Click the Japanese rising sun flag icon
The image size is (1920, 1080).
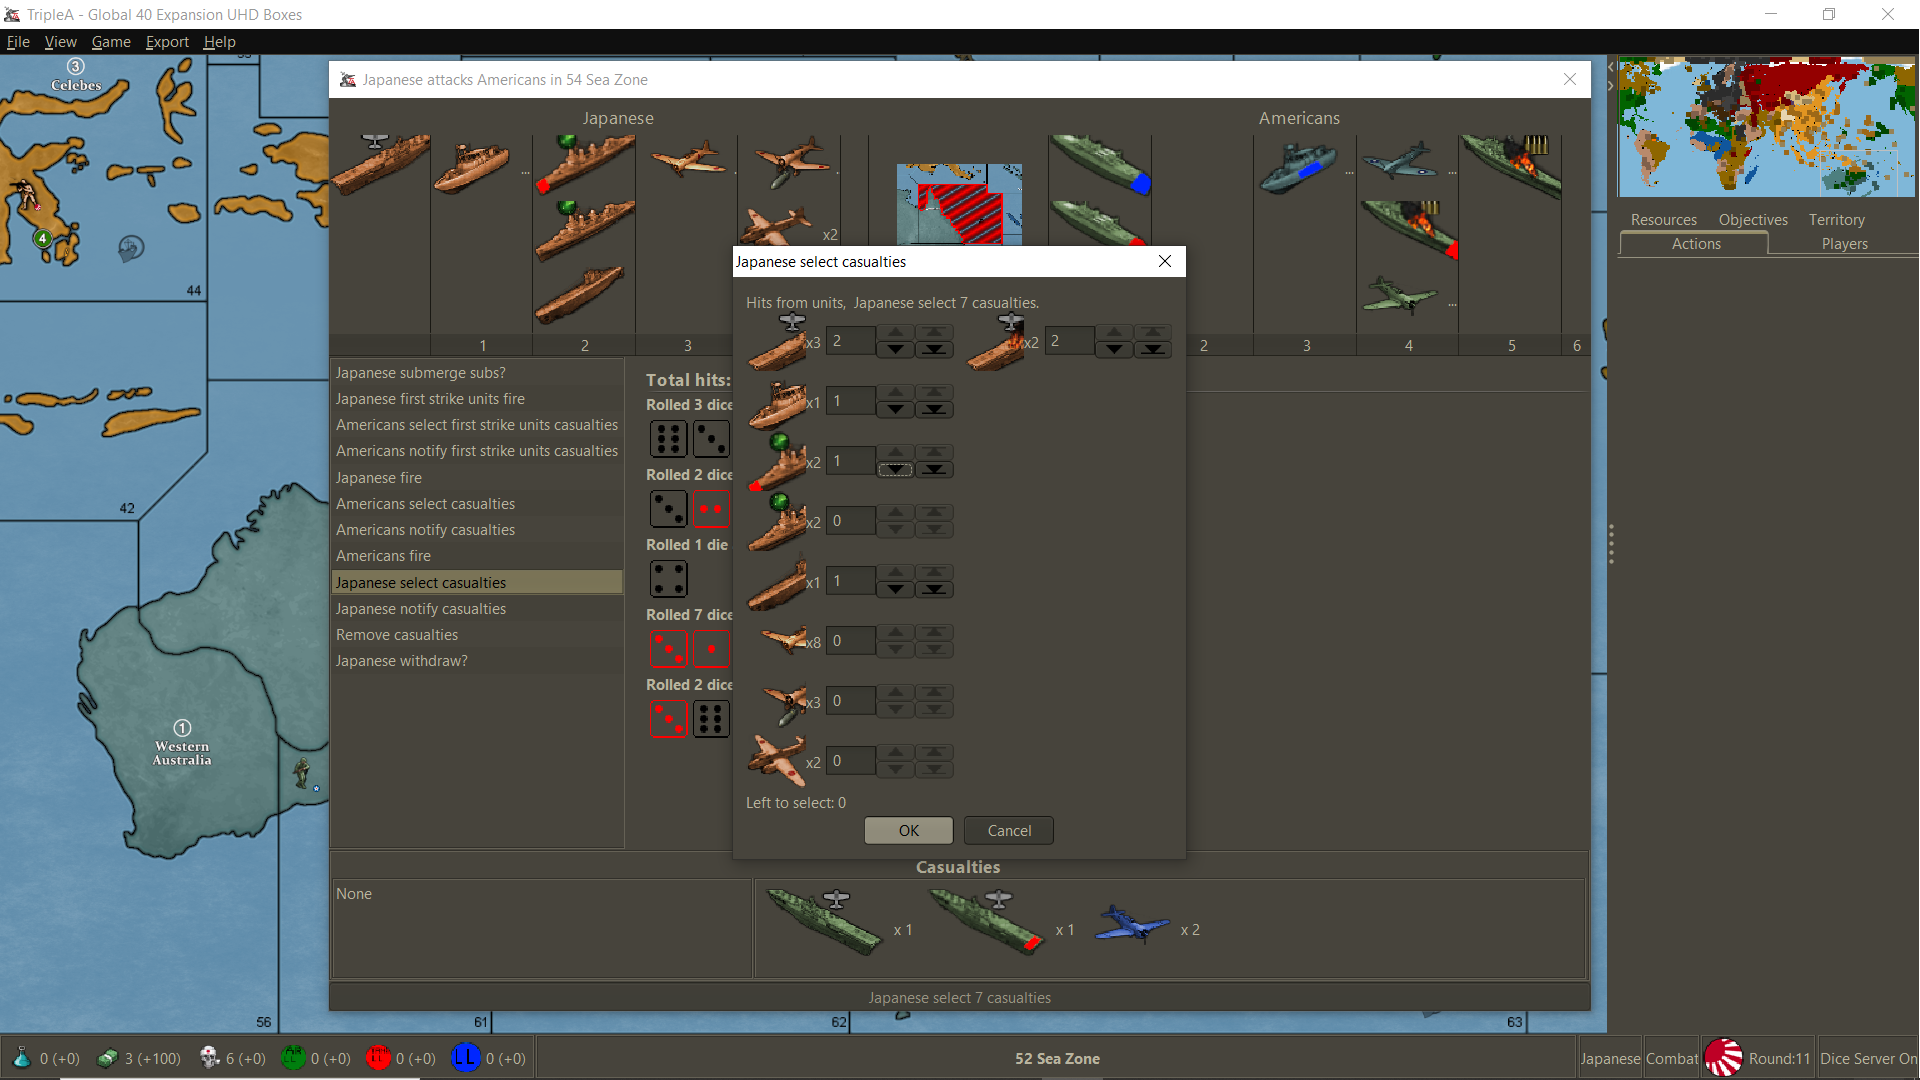coord(1723,1058)
